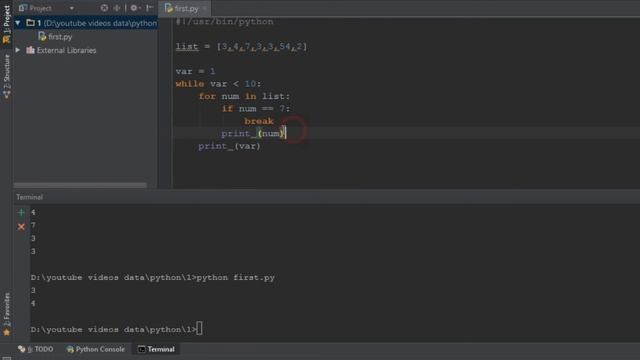Open the Project panel settings gear
This screenshot has width=640, height=360.
click(135, 8)
